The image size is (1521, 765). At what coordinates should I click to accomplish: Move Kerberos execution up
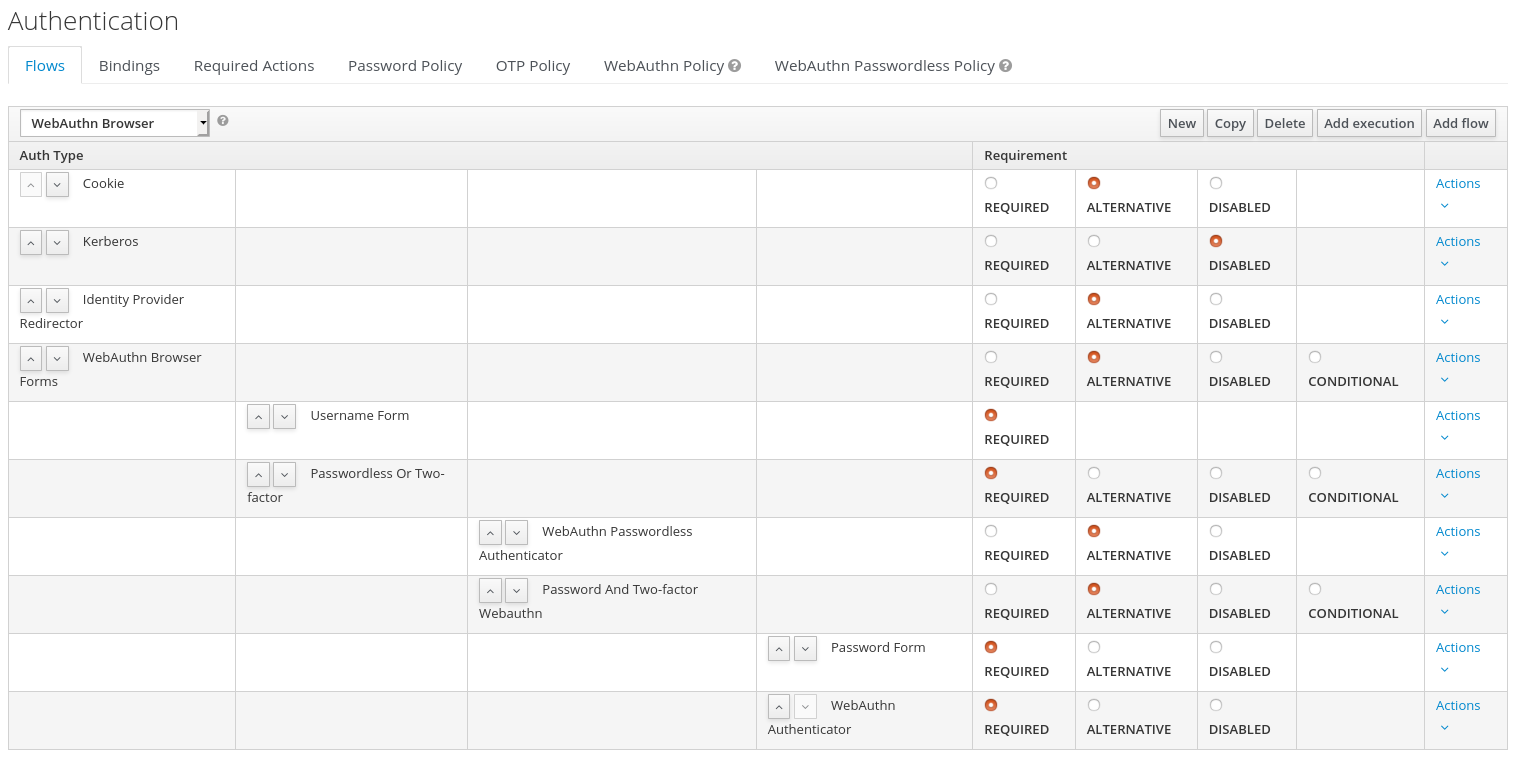coord(31,242)
